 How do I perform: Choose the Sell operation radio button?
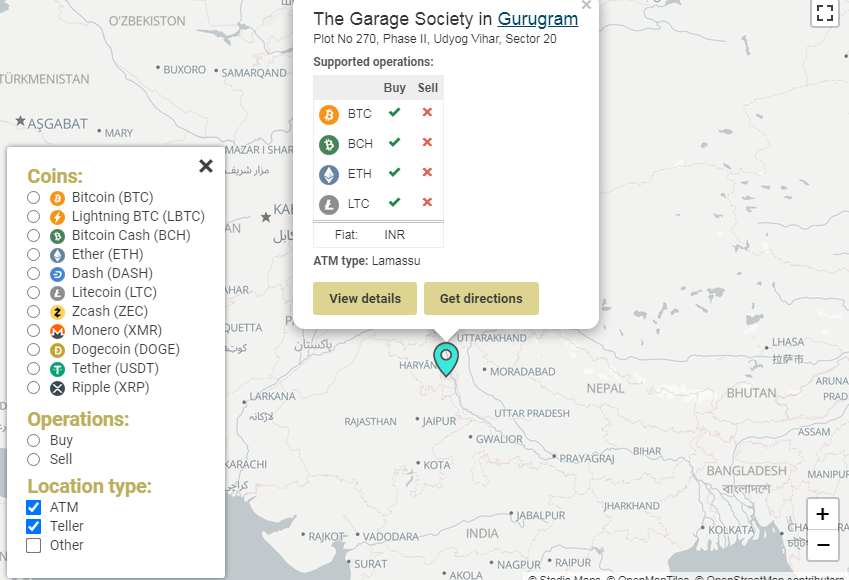click(x=34, y=459)
